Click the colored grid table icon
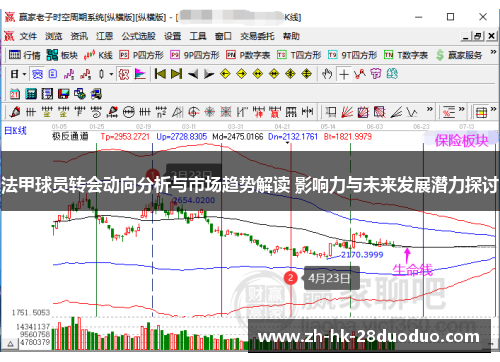 [481, 112]
